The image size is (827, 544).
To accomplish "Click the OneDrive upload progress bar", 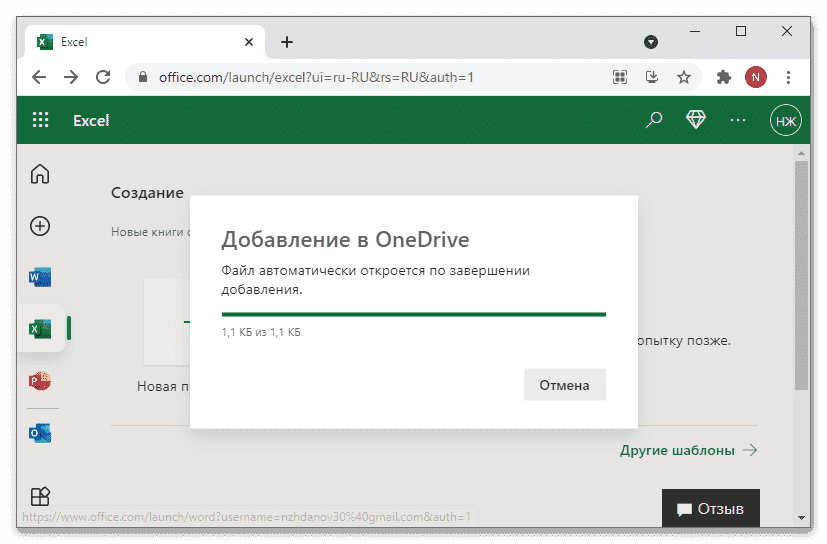I will tap(413, 314).
